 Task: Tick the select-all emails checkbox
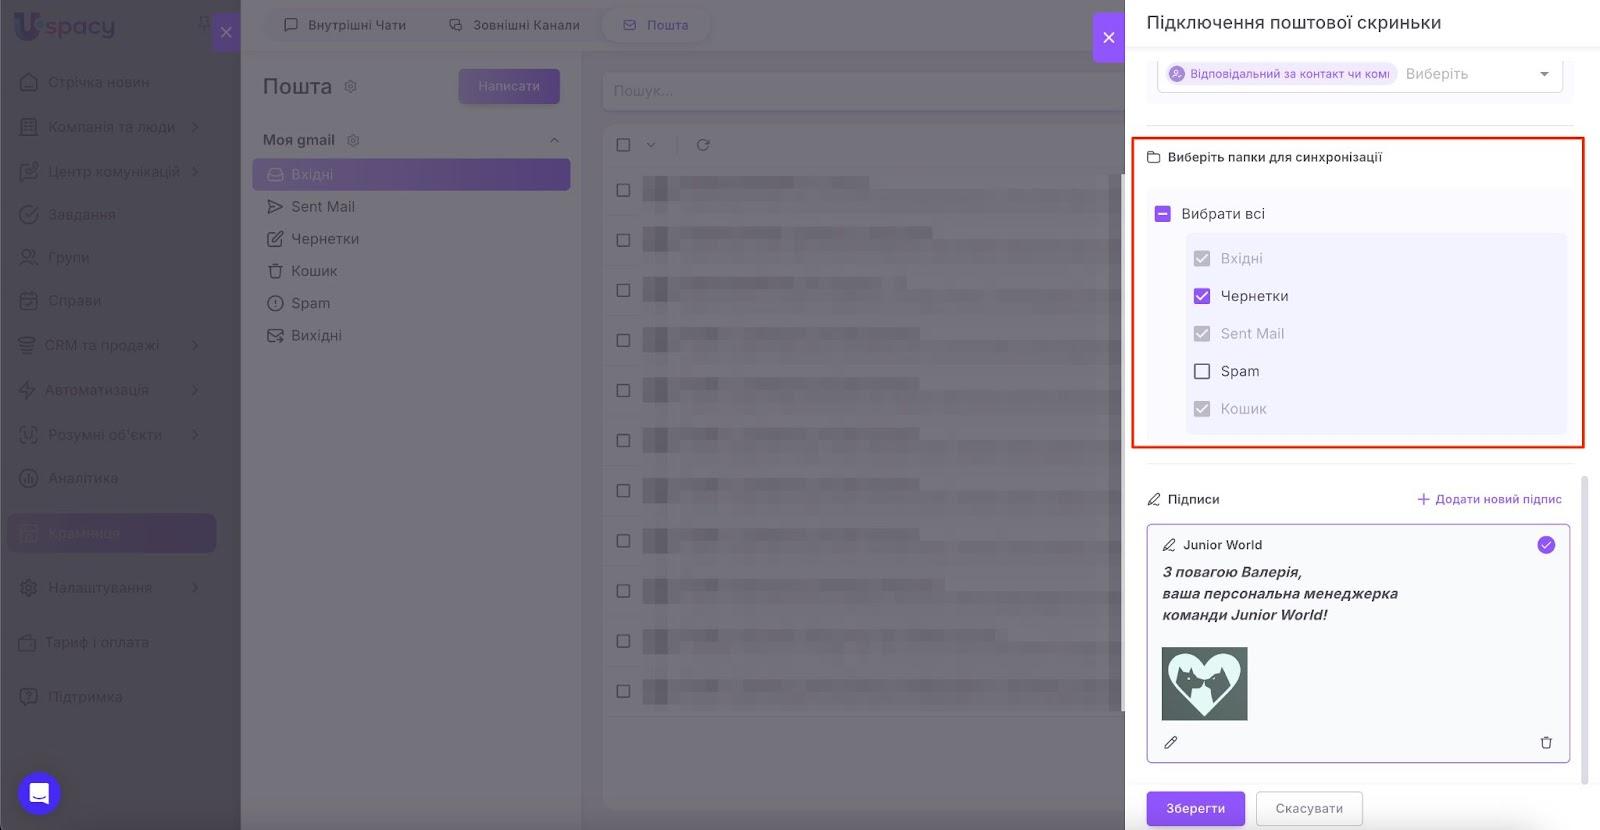click(x=623, y=145)
